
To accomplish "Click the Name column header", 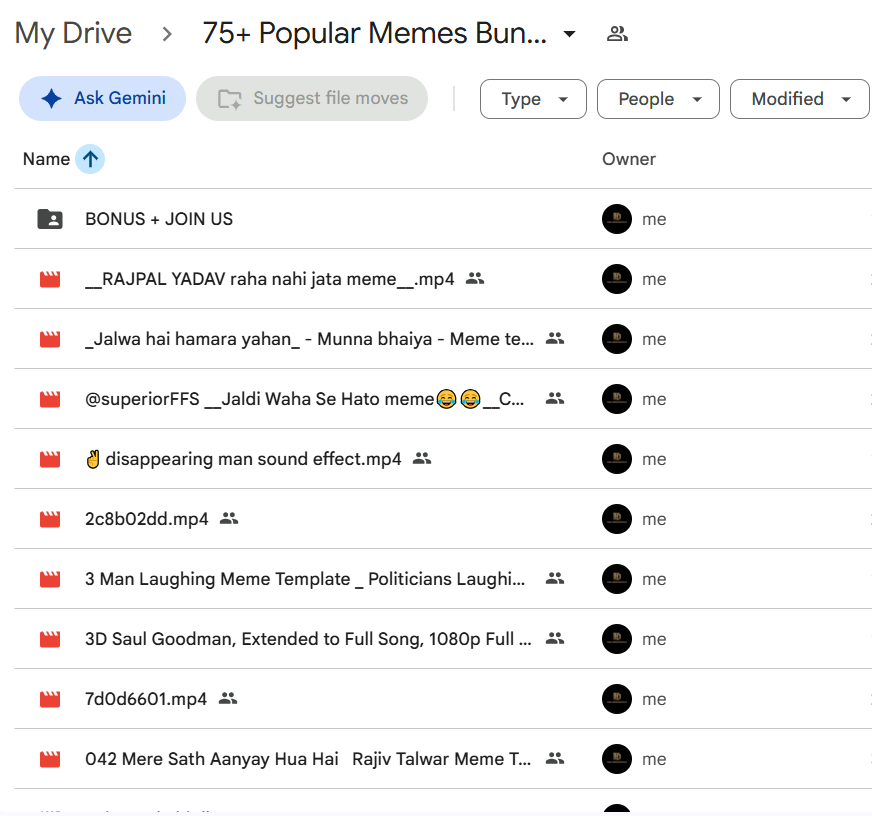I will pyautogui.click(x=46, y=159).
